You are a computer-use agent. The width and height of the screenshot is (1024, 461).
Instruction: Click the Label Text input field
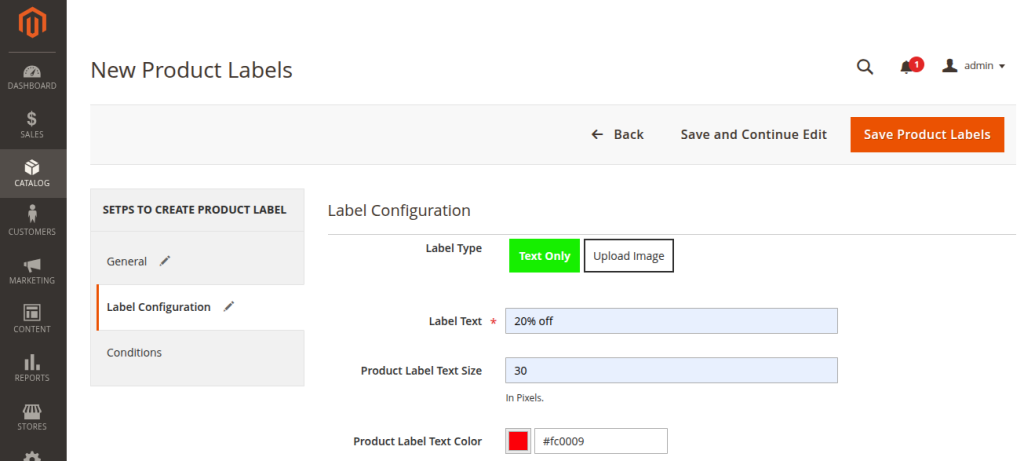click(671, 321)
